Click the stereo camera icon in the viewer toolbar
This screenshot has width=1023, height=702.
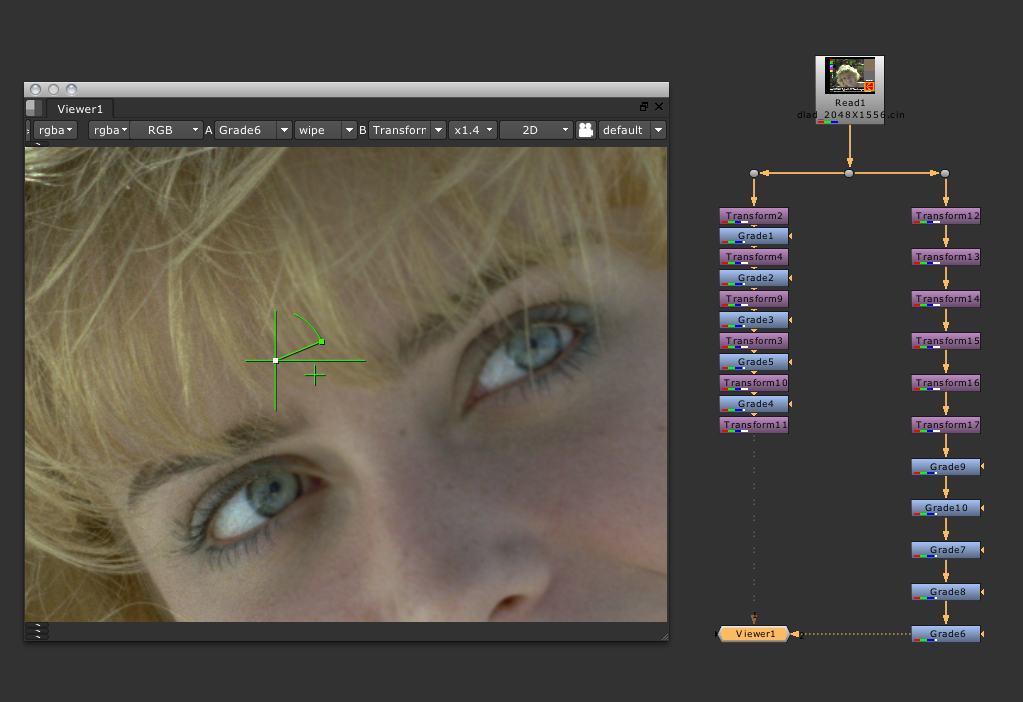point(585,129)
